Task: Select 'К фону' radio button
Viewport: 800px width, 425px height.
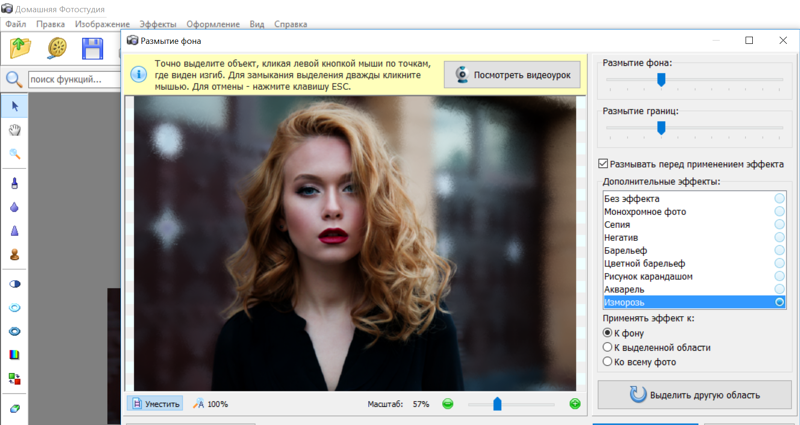Action: [x=607, y=333]
